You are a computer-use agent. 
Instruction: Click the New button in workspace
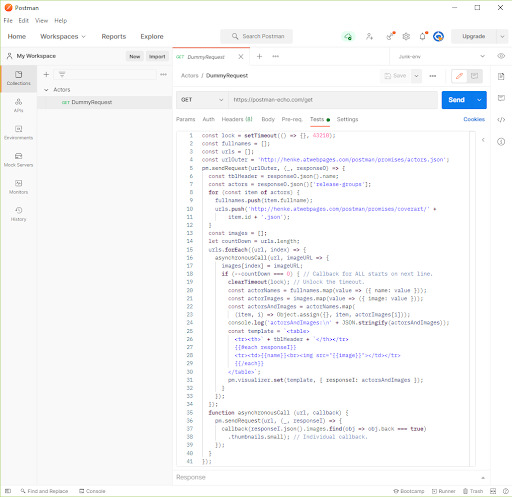tap(135, 56)
